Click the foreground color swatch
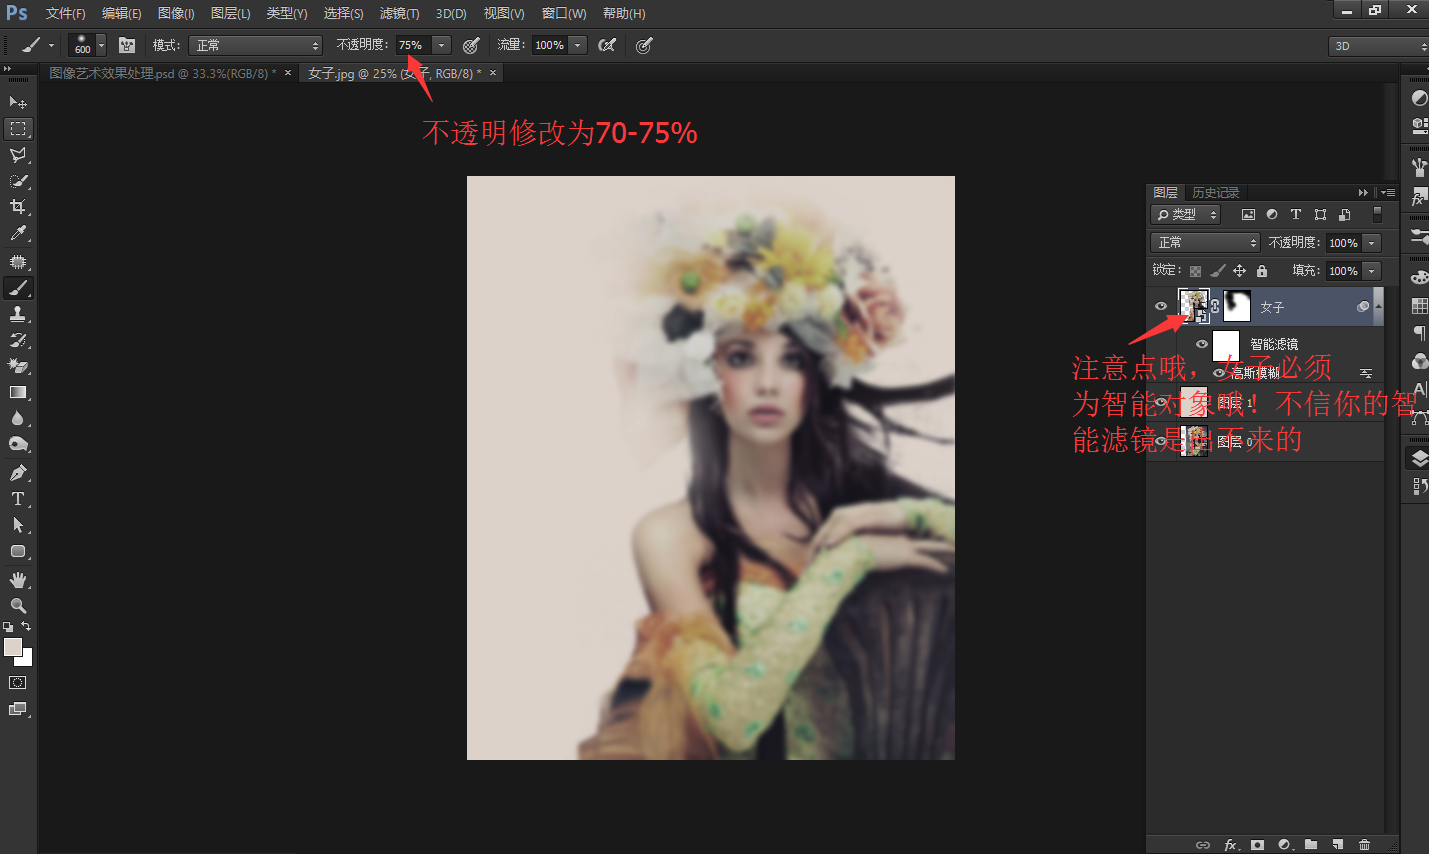This screenshot has width=1429, height=854. pos(14,648)
